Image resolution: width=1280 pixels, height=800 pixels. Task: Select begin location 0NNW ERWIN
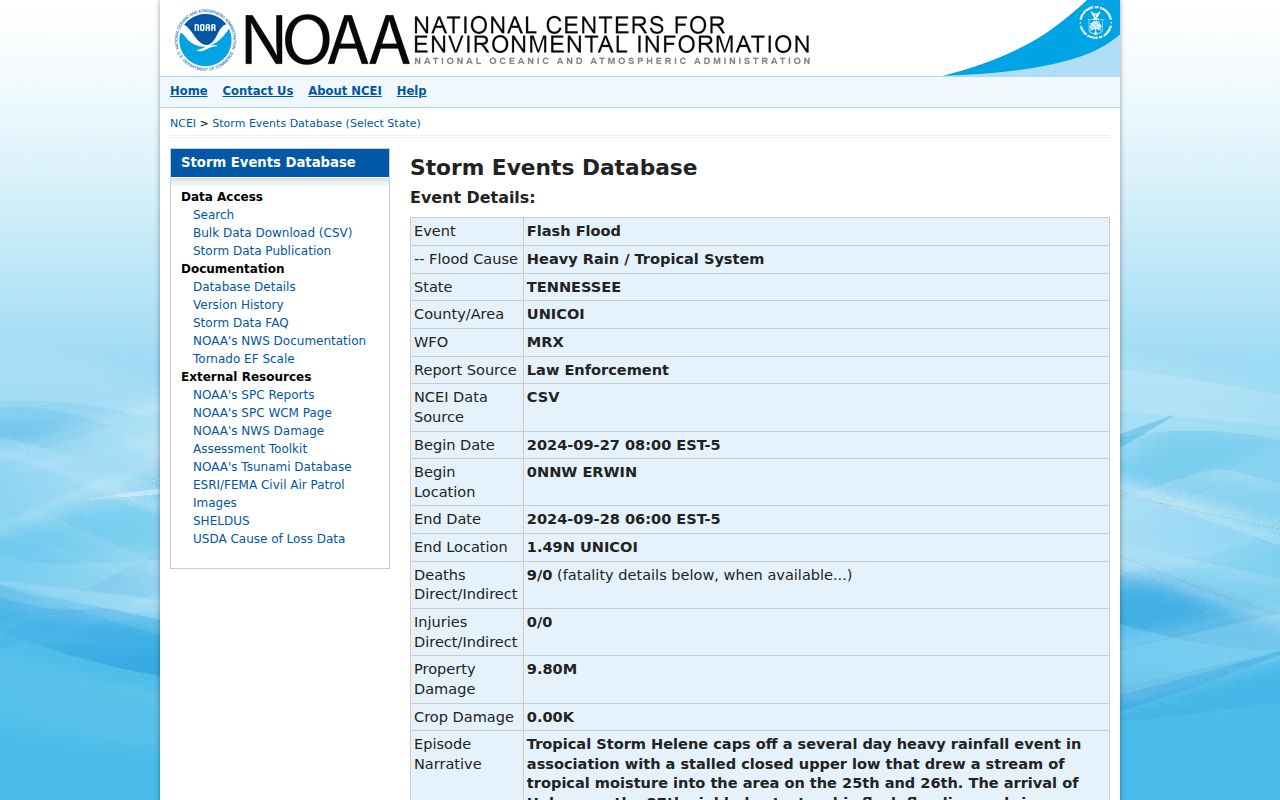[x=582, y=472]
